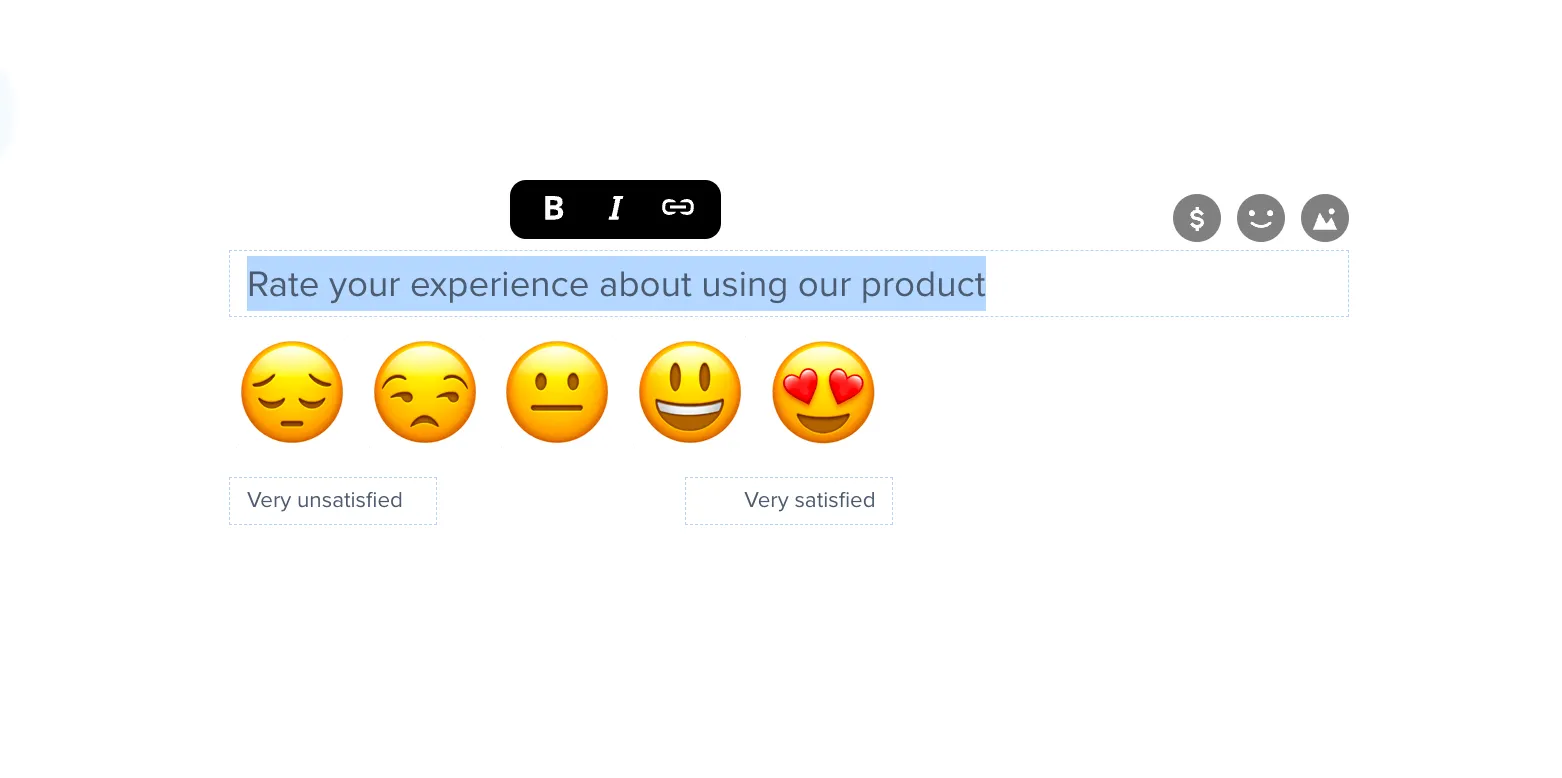Toggle bold formatting on selected text
1562x778 pixels.
click(x=553, y=208)
